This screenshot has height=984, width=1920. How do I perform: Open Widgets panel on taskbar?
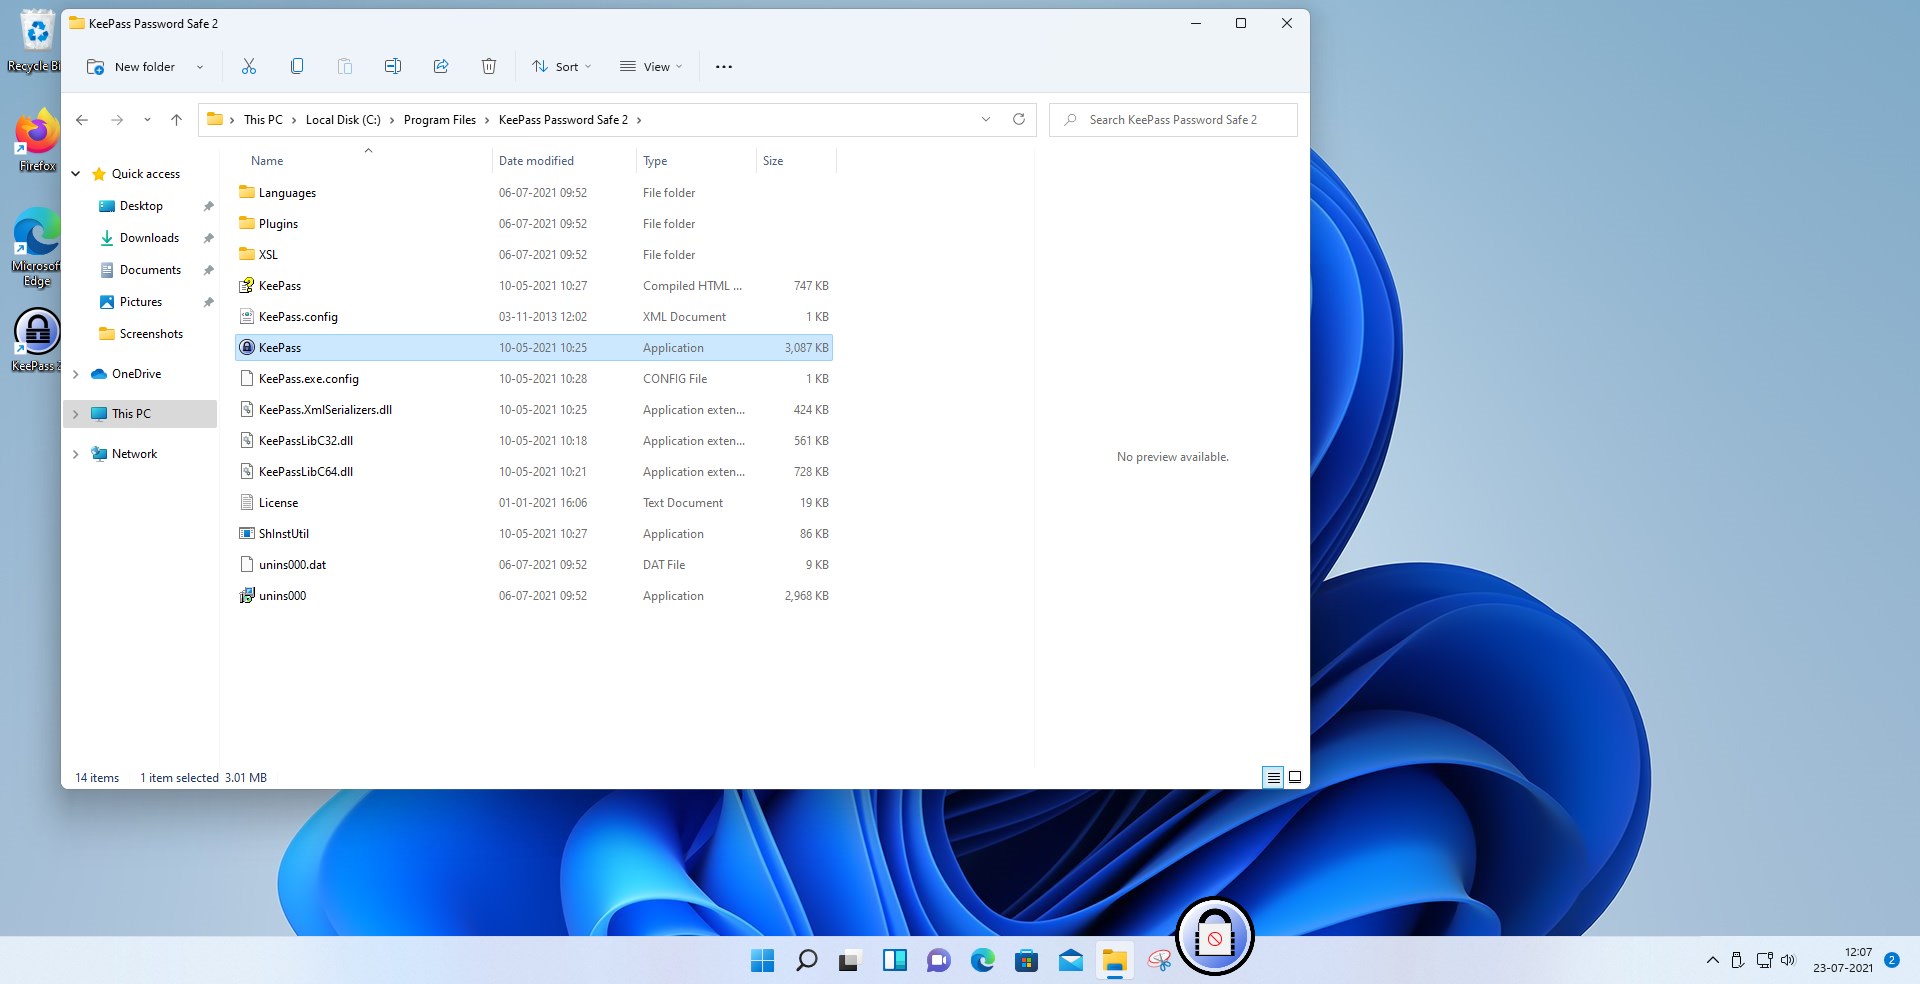point(894,961)
